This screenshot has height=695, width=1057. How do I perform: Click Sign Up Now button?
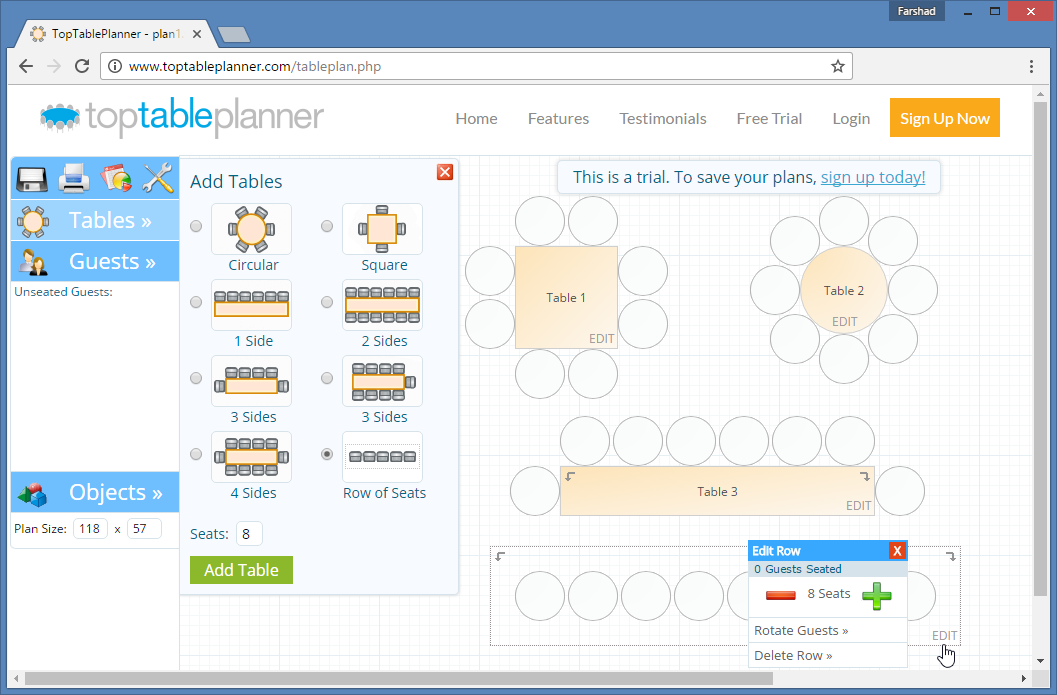click(x=944, y=118)
